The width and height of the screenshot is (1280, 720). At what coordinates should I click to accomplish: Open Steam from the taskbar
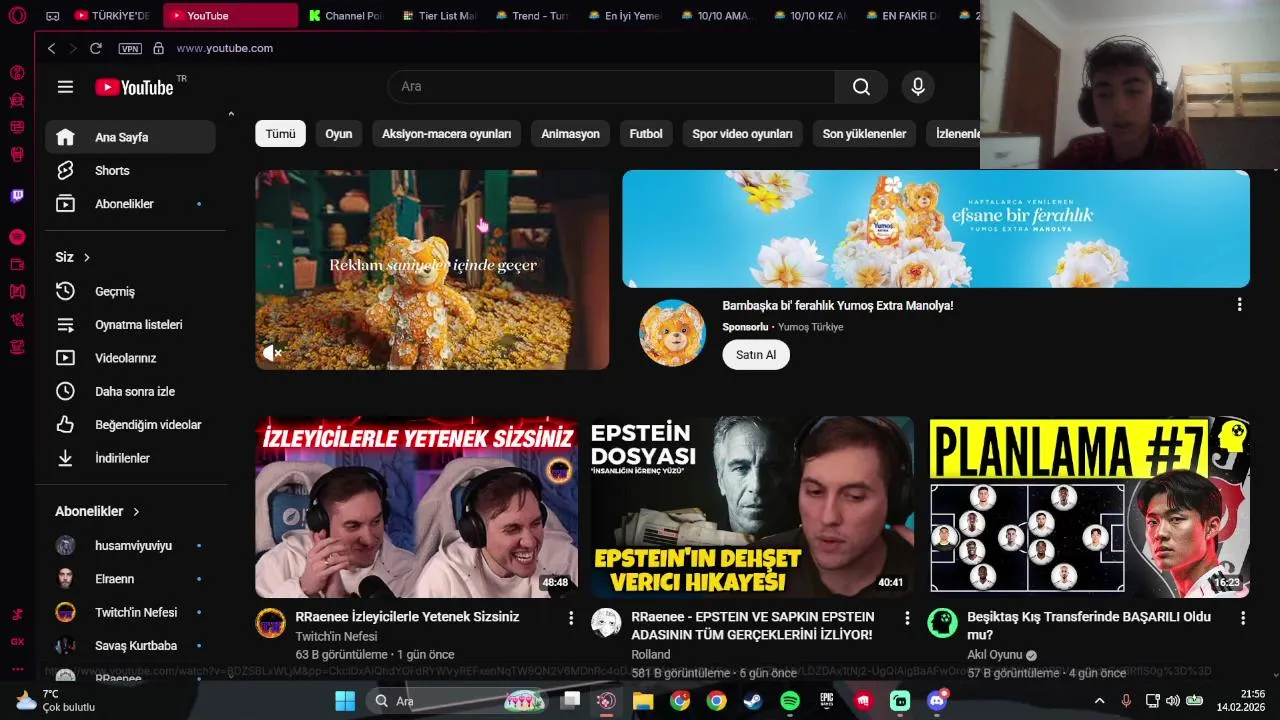753,701
